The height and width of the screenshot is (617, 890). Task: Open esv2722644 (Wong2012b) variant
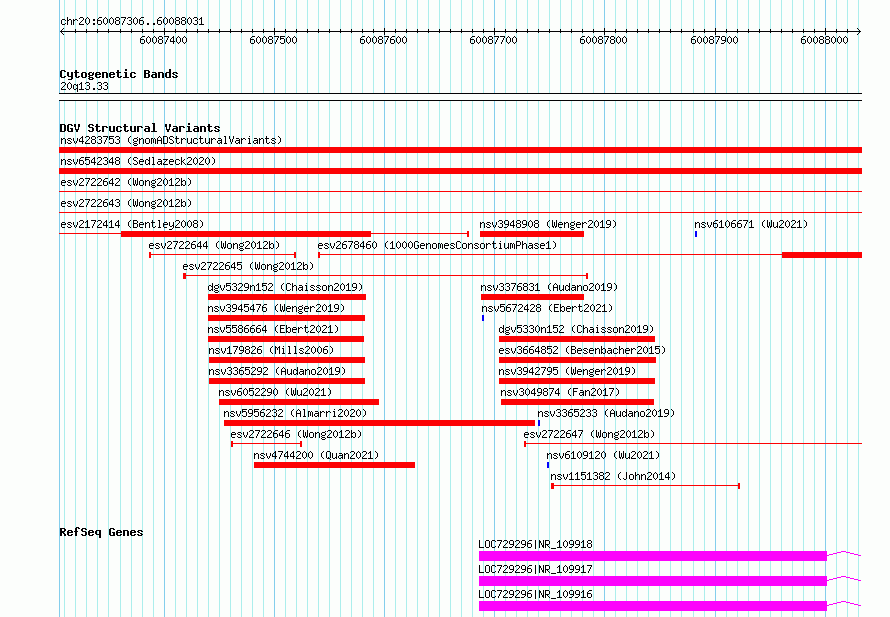pyautogui.click(x=214, y=245)
